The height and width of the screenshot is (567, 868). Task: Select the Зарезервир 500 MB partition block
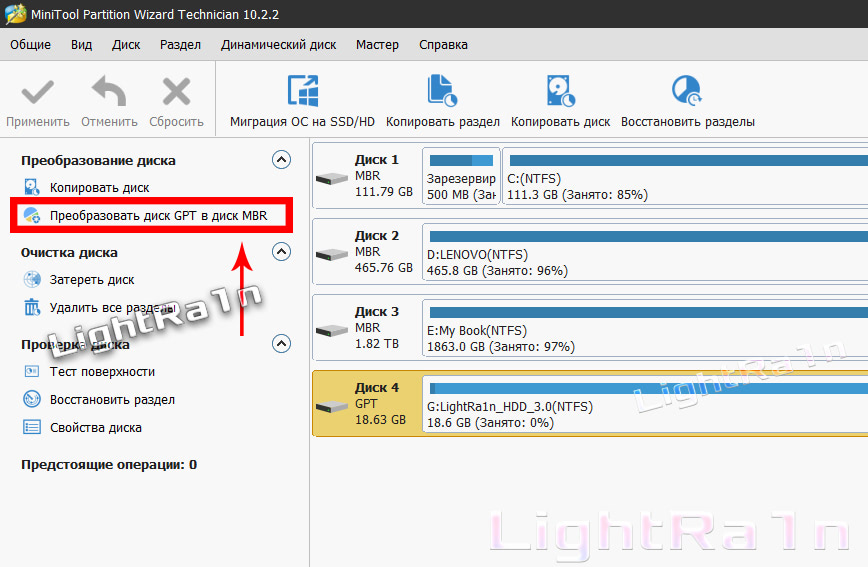[x=461, y=176]
